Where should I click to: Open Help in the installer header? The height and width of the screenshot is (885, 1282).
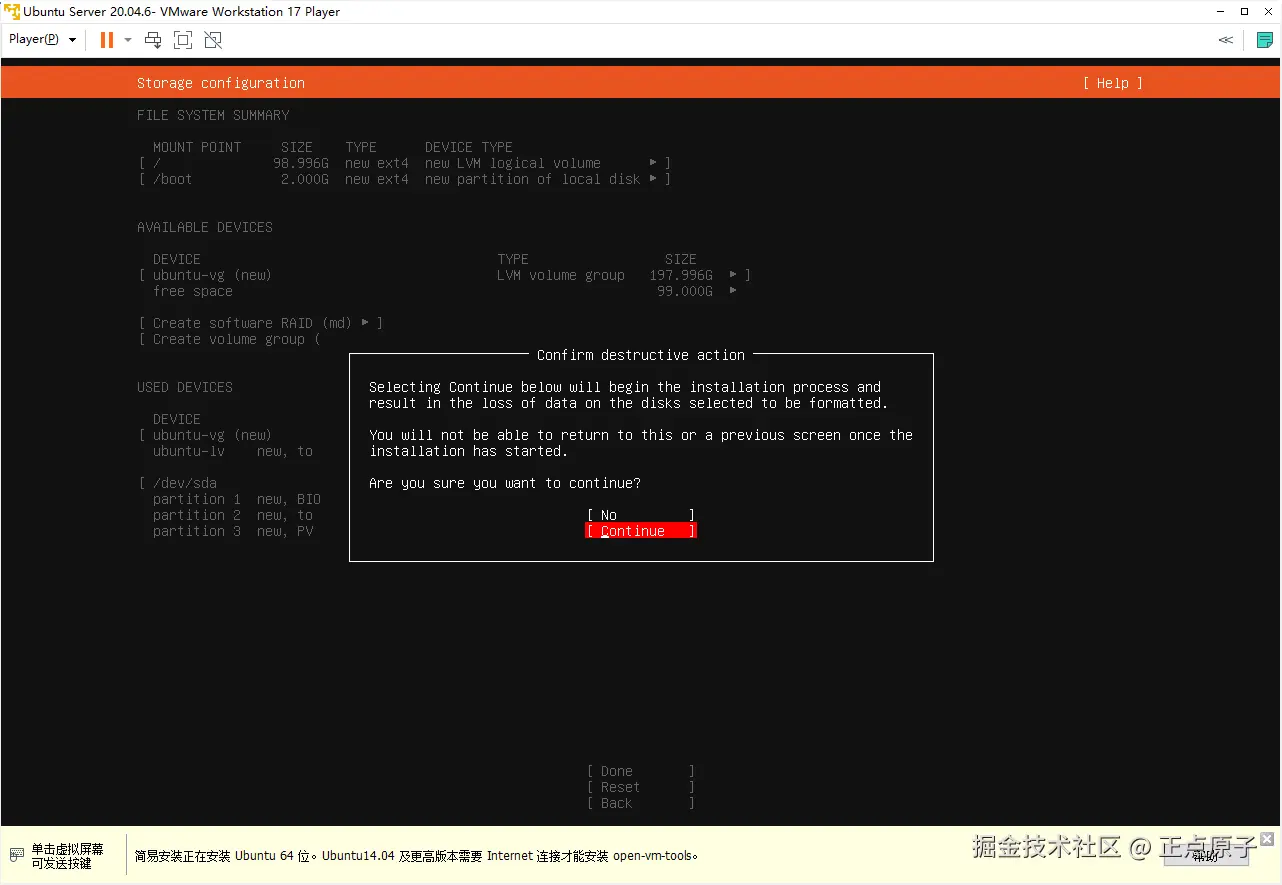coord(1112,83)
